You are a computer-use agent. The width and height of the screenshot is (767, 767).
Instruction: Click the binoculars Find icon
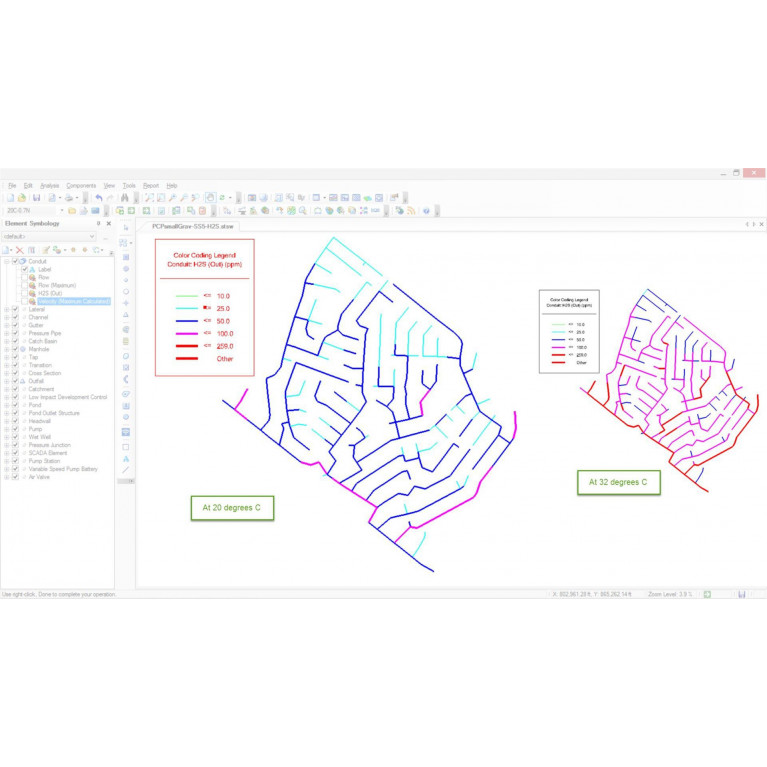tap(125, 198)
